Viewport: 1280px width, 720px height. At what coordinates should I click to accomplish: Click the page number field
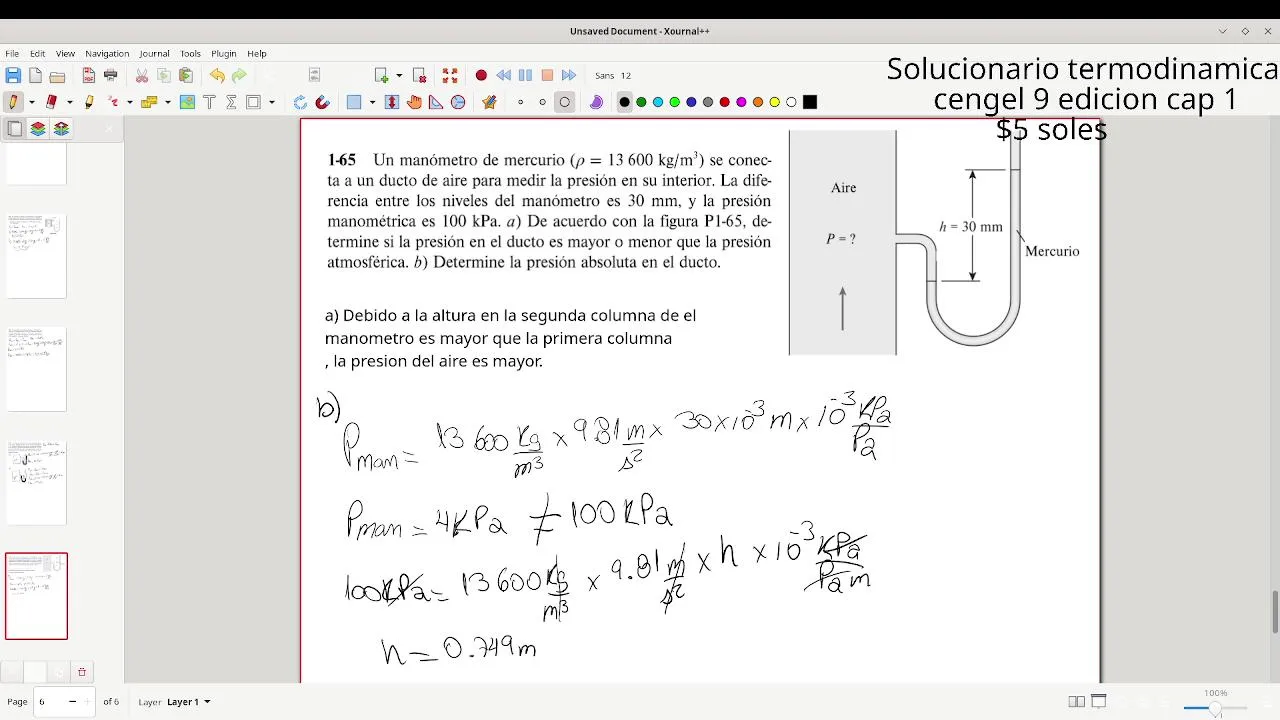pyautogui.click(x=64, y=702)
